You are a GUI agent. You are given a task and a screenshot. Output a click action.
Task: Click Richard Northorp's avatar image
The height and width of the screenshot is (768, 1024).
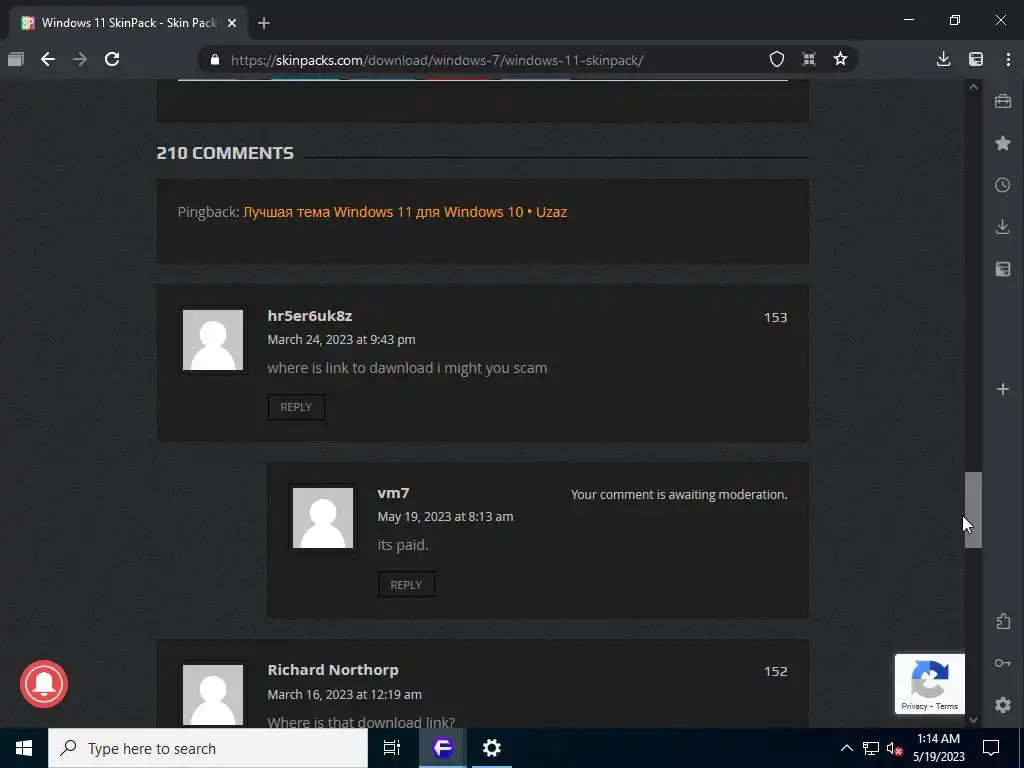point(213,694)
